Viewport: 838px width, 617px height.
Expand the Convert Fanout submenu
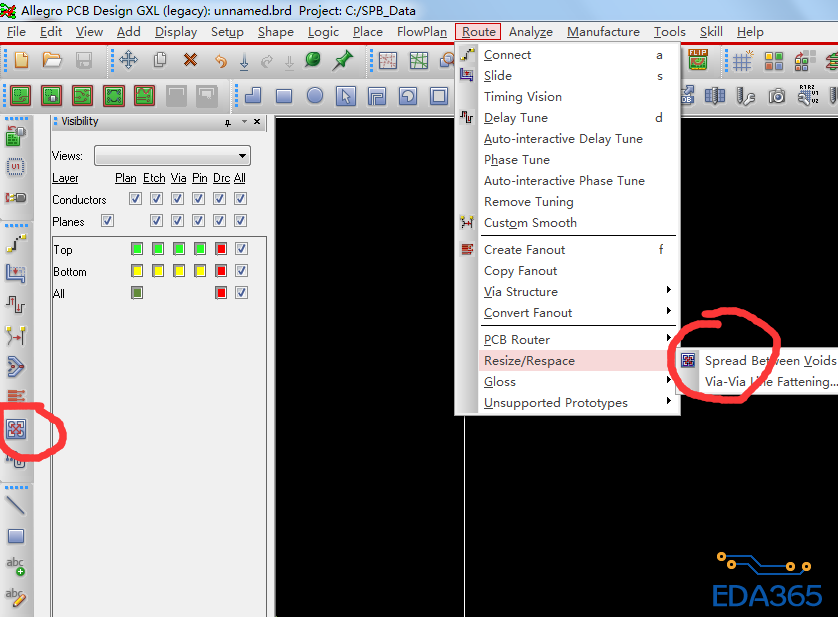(x=579, y=313)
